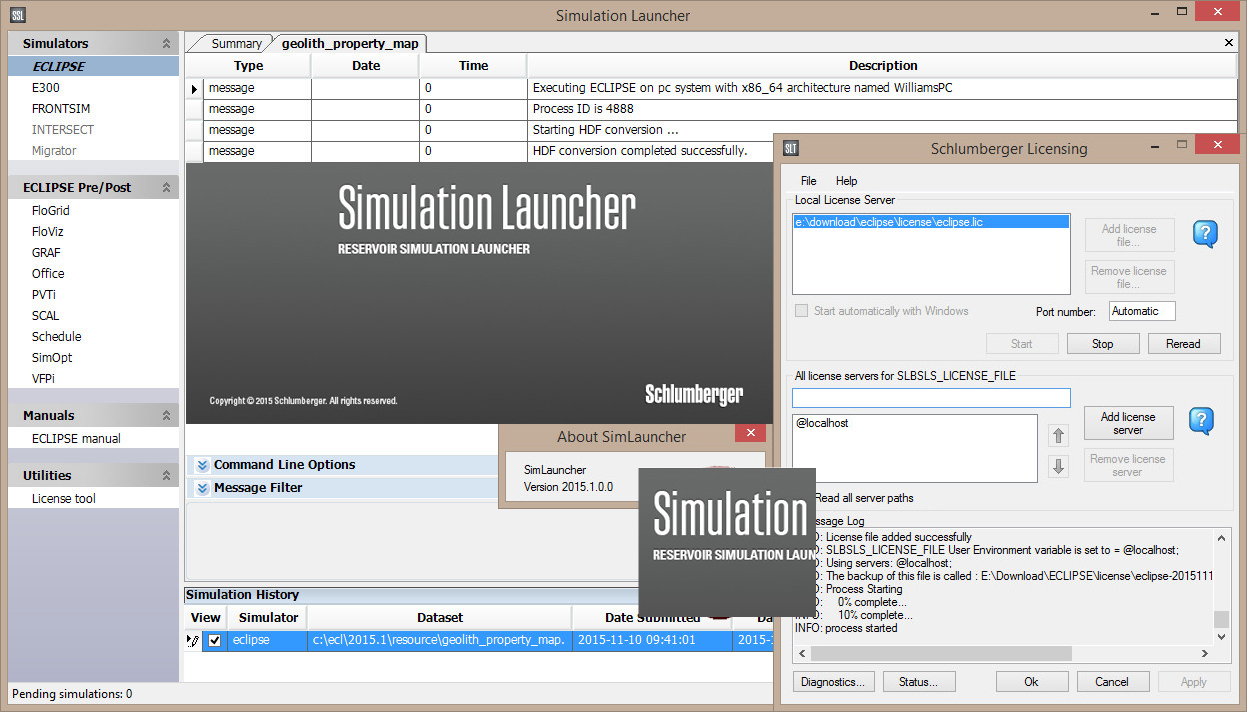Uncheck the View checkbox for the eclipse simulation
The image size is (1247, 712).
coord(214,640)
